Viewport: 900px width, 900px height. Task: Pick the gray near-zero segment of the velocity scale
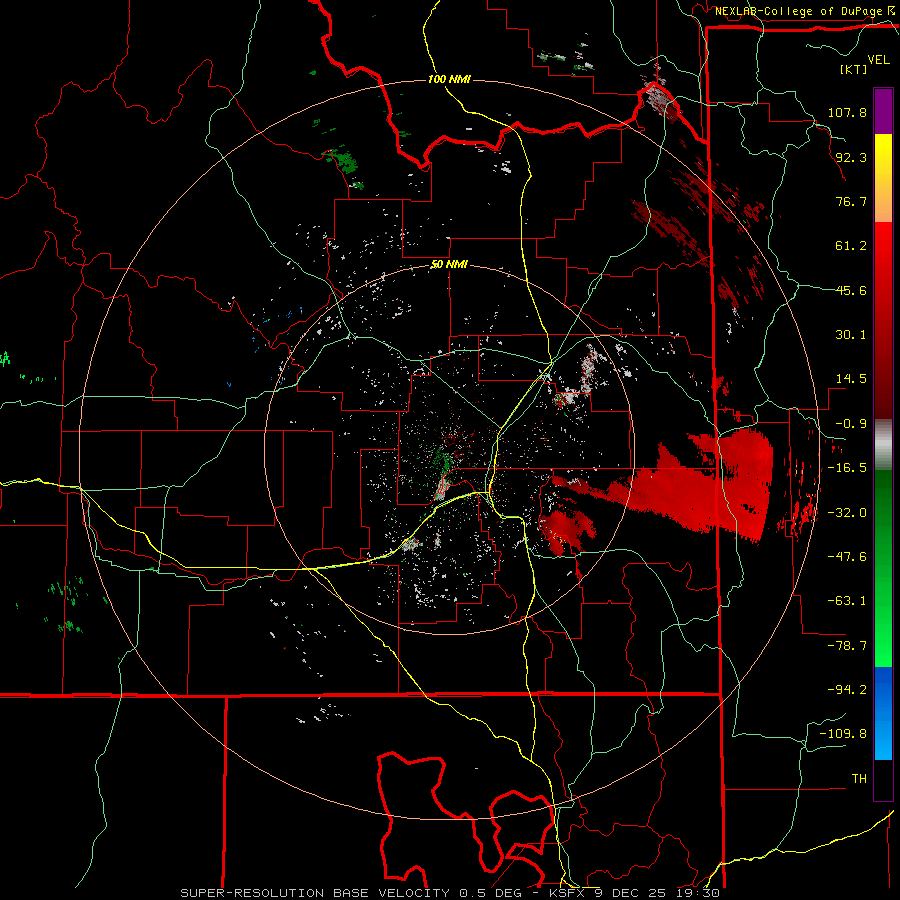click(883, 445)
